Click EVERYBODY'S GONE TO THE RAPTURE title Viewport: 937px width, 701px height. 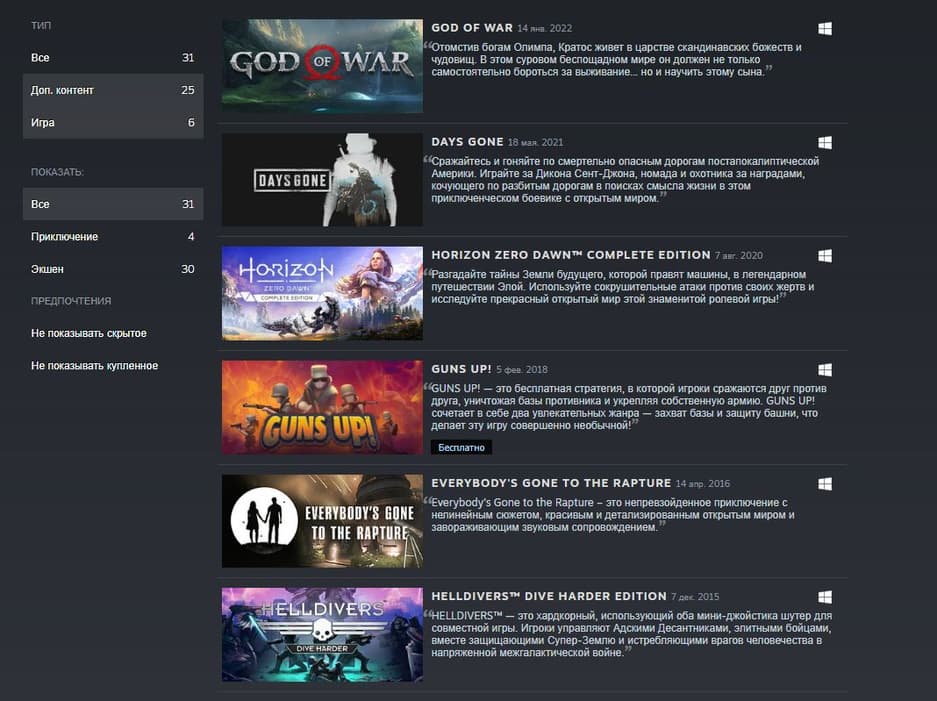[x=551, y=483]
